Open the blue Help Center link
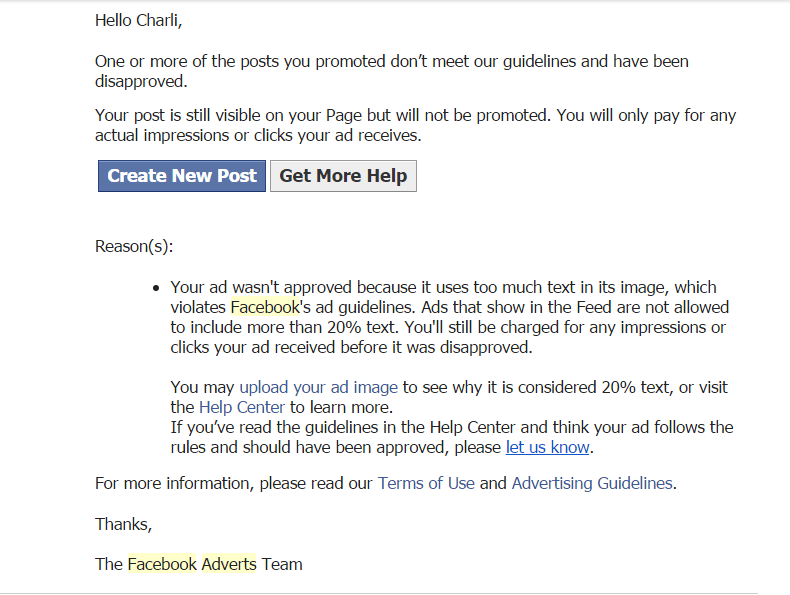Viewport: 790px width, 595px height. 242,407
